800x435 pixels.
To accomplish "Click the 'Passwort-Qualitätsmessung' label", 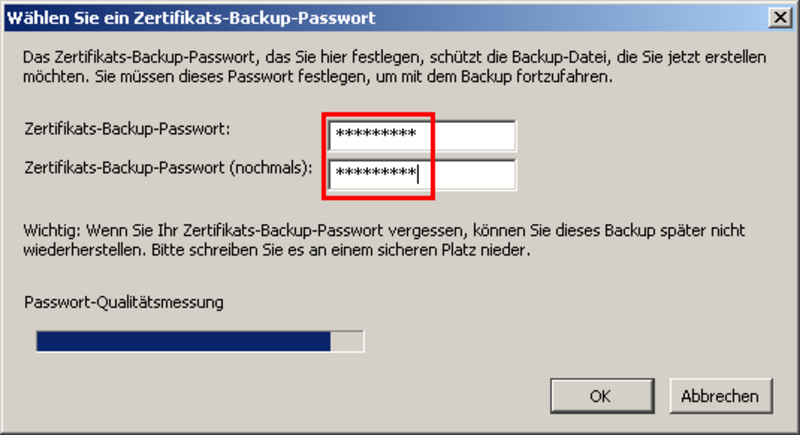I will pos(123,300).
